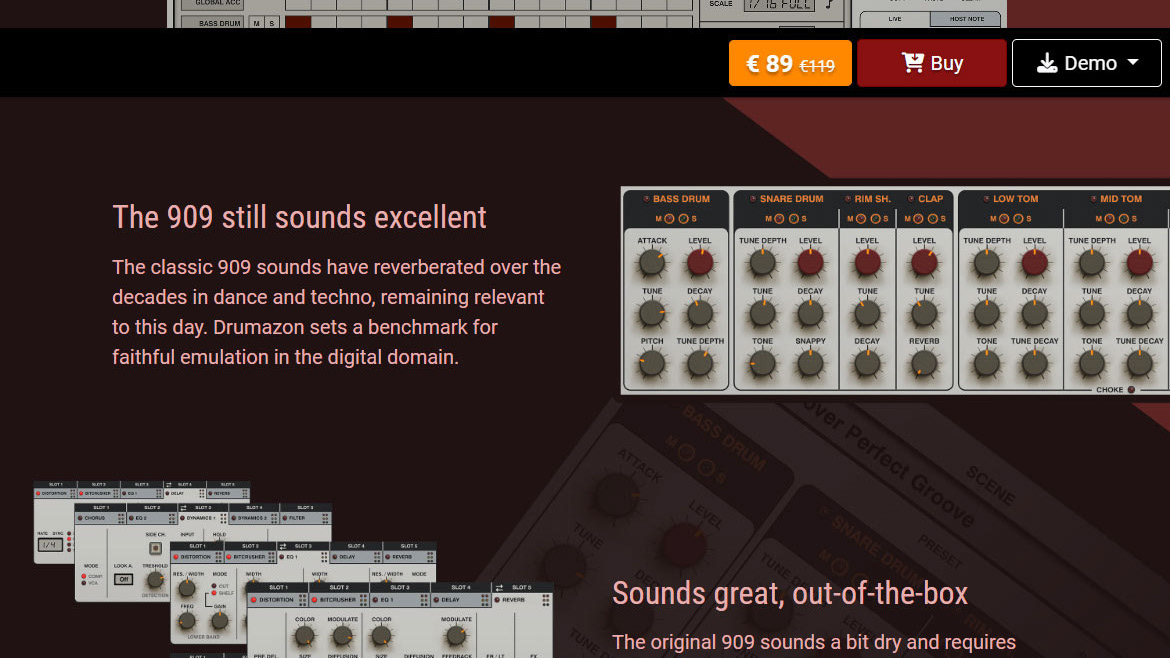This screenshot has height=658, width=1170.
Task: Click the swap arrows icon beside Dynamics 1 slot
Action: [184, 508]
